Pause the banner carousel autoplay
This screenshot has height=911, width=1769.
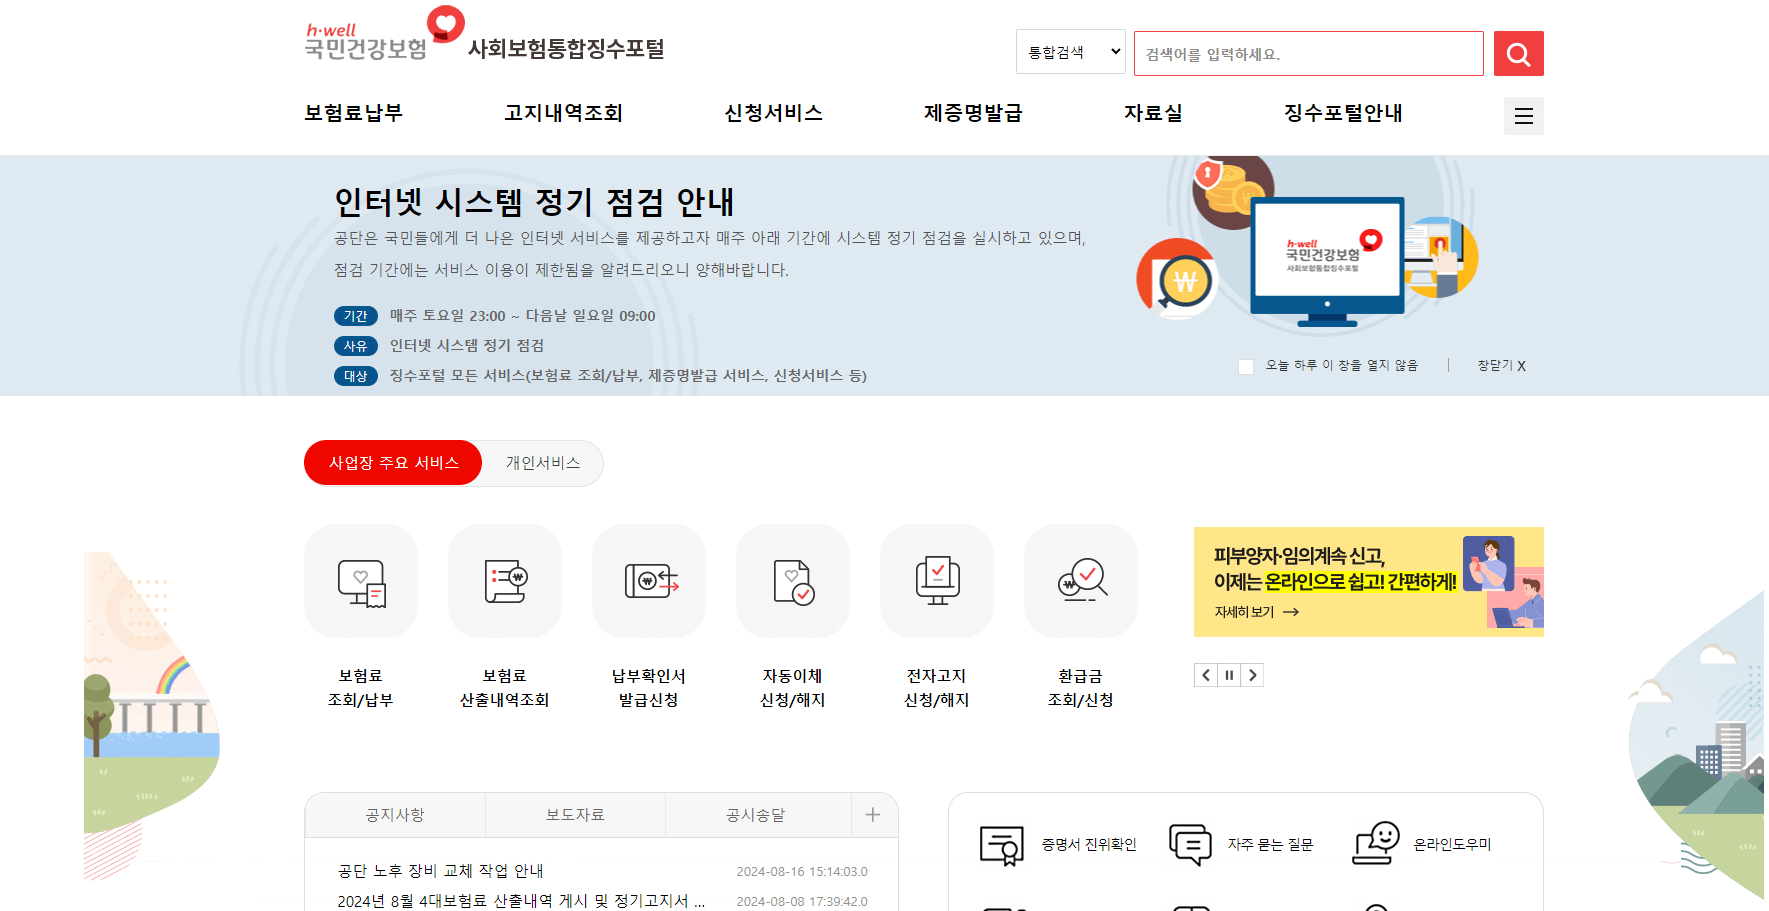1229,675
